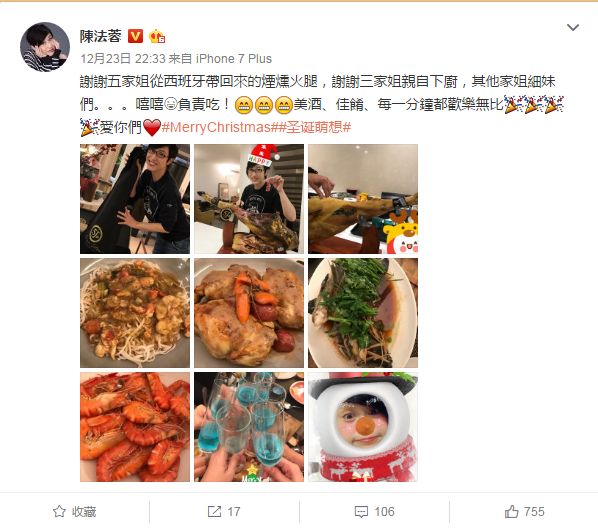Click the star 收藏 favorite button
598x529 pixels.
[x=74, y=511]
